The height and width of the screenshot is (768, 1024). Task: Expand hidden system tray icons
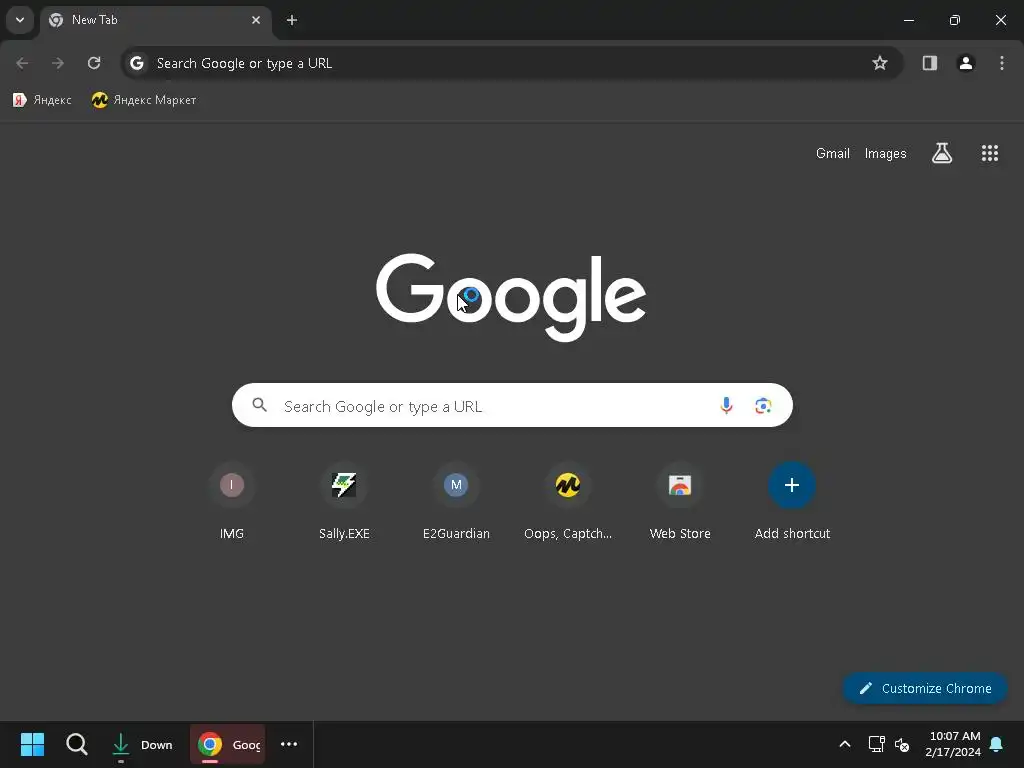coord(844,744)
